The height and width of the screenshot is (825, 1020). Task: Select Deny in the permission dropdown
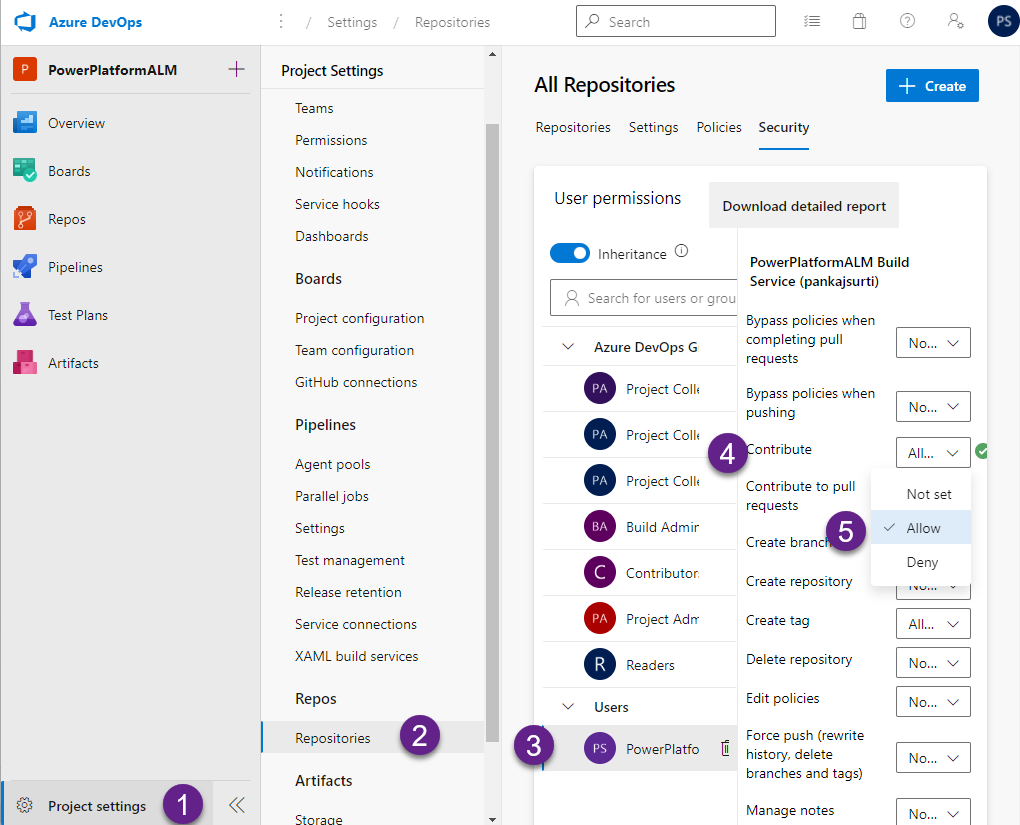[921, 562]
